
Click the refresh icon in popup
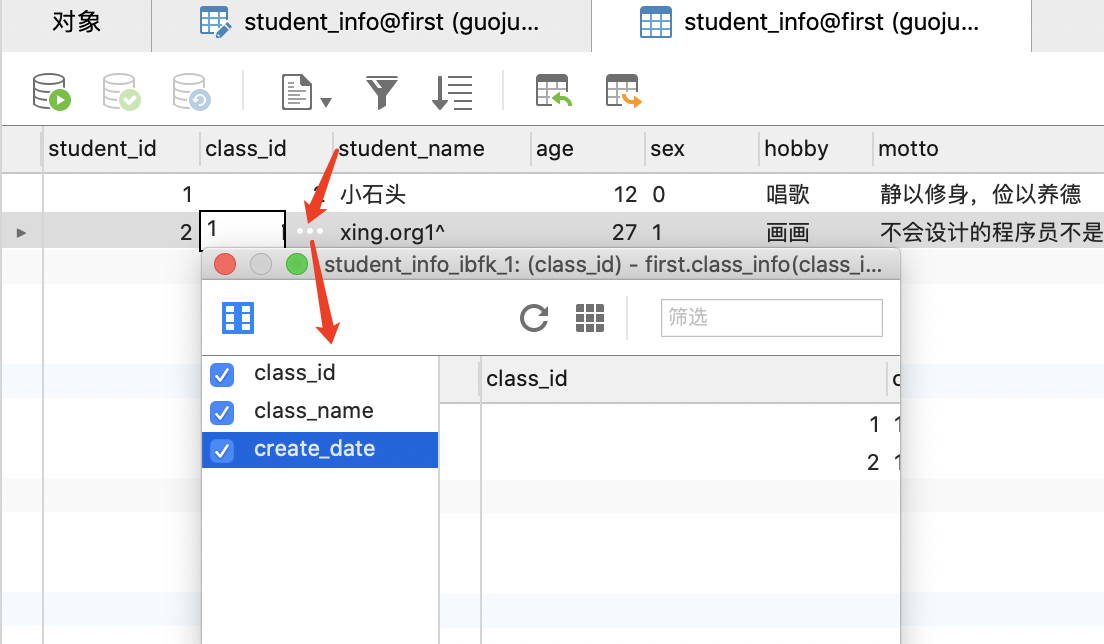click(x=534, y=318)
